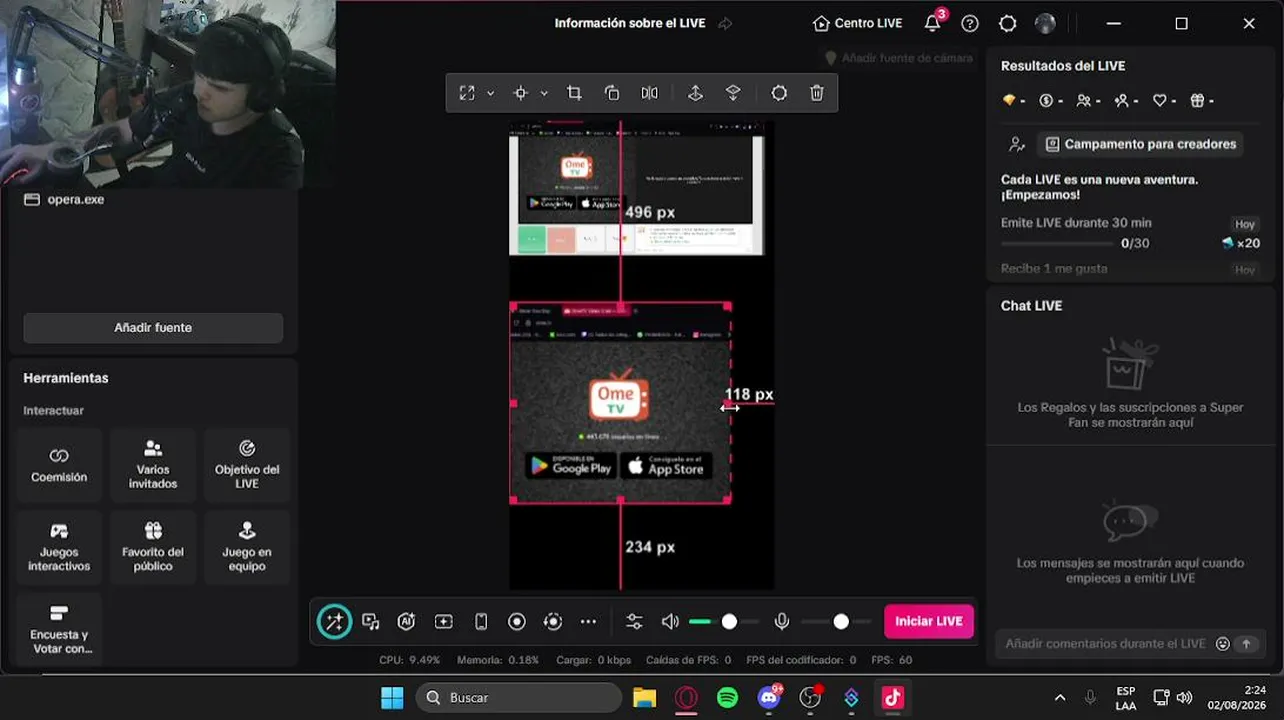Click the center alignment icon
1284x720 pixels.
click(x=520, y=93)
